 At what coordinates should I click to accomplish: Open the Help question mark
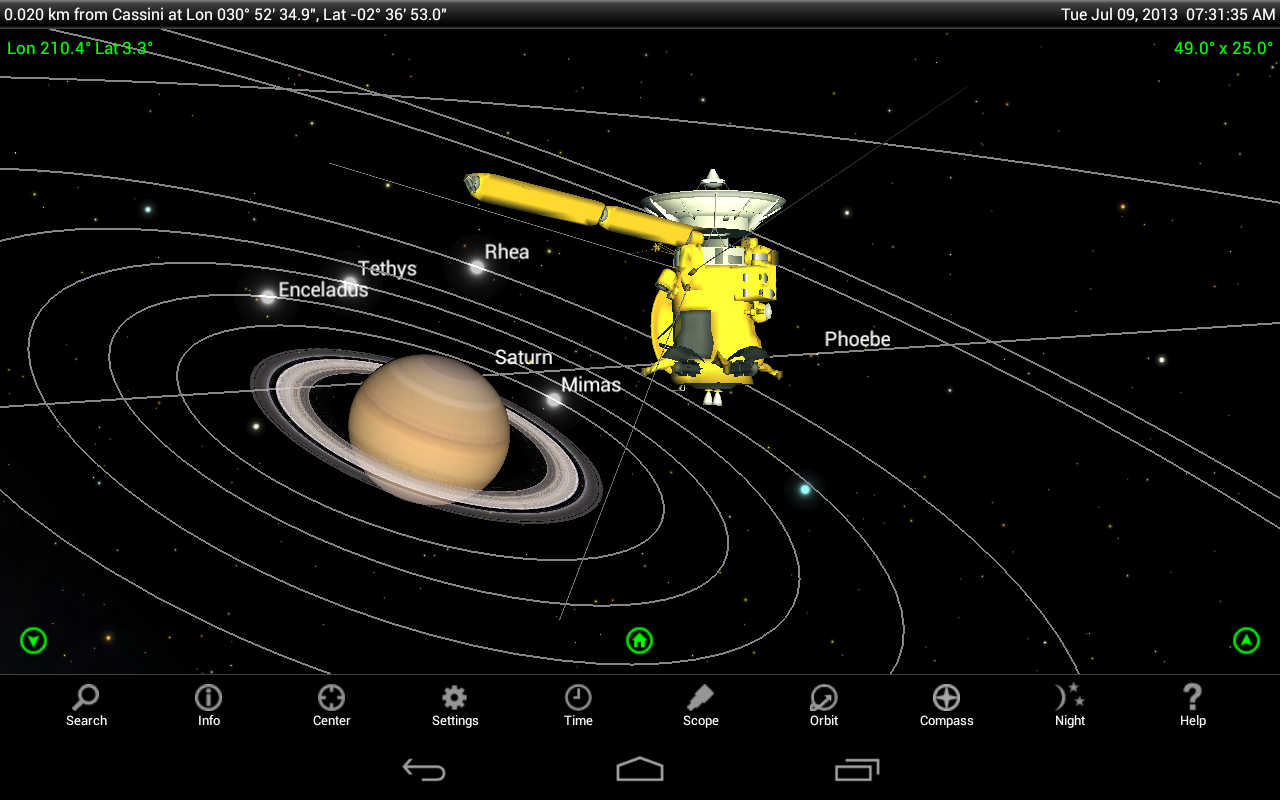tap(1193, 705)
